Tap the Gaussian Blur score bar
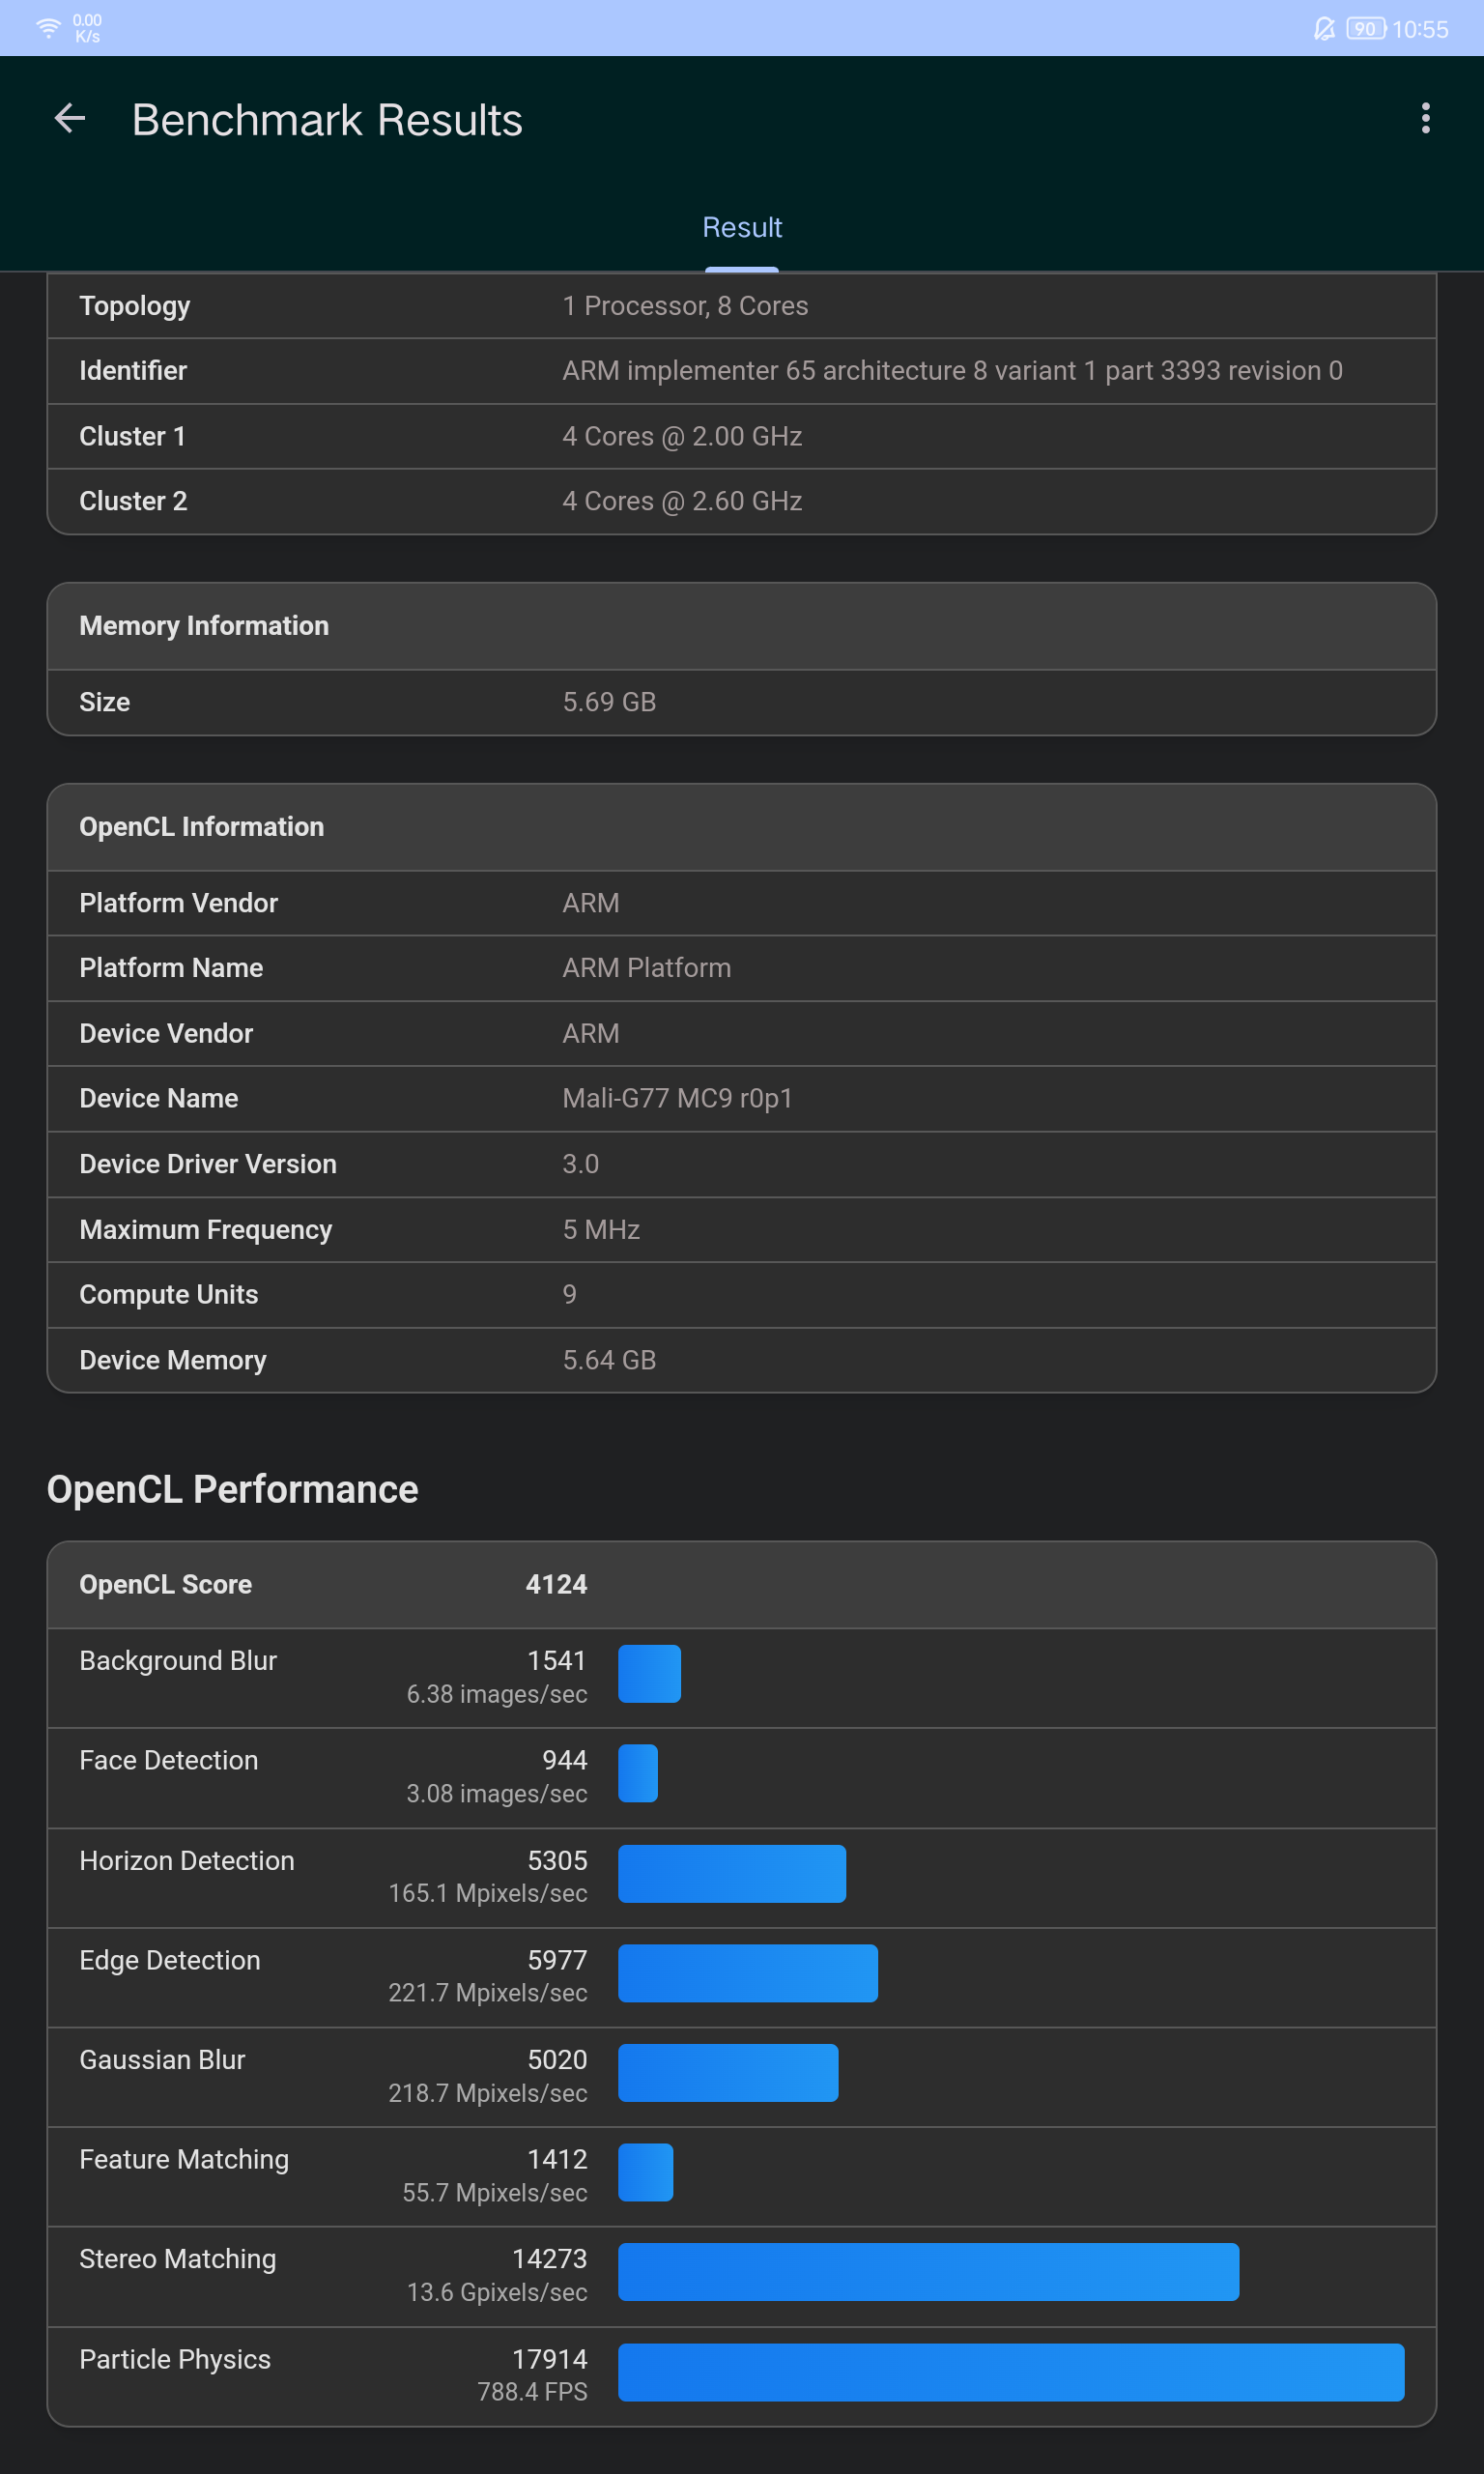 728,2073
